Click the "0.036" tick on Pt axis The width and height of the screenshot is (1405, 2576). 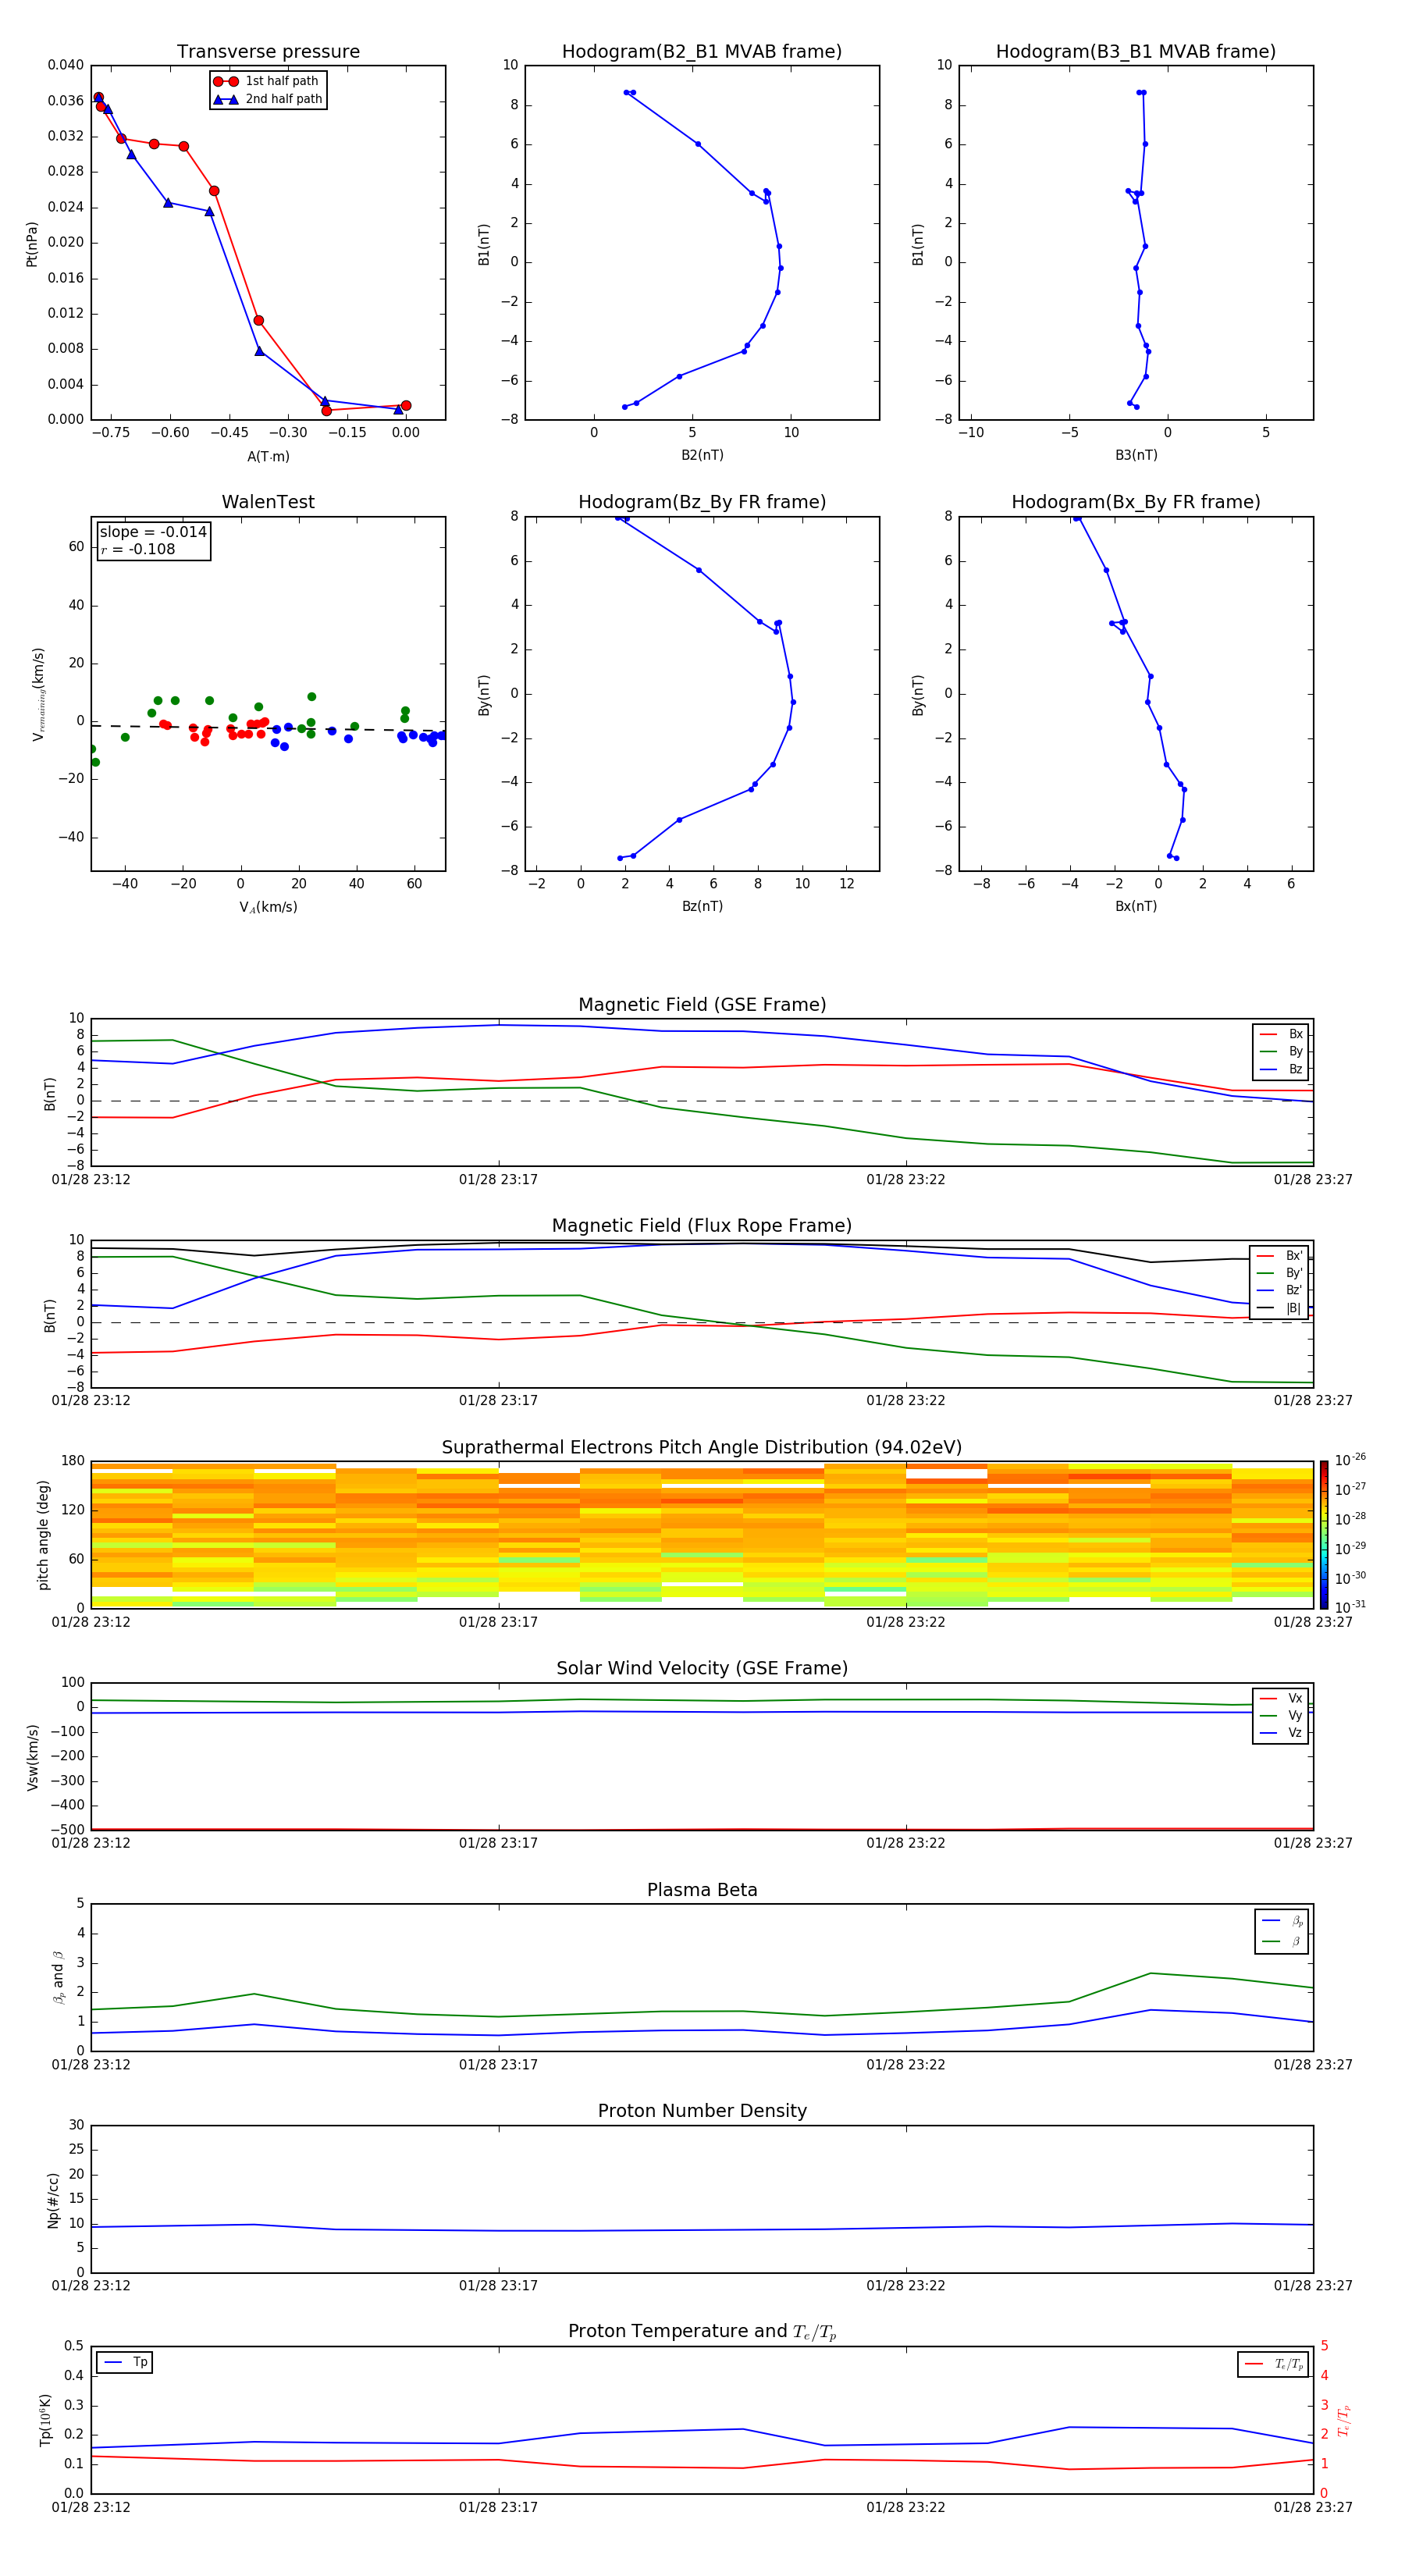point(65,101)
